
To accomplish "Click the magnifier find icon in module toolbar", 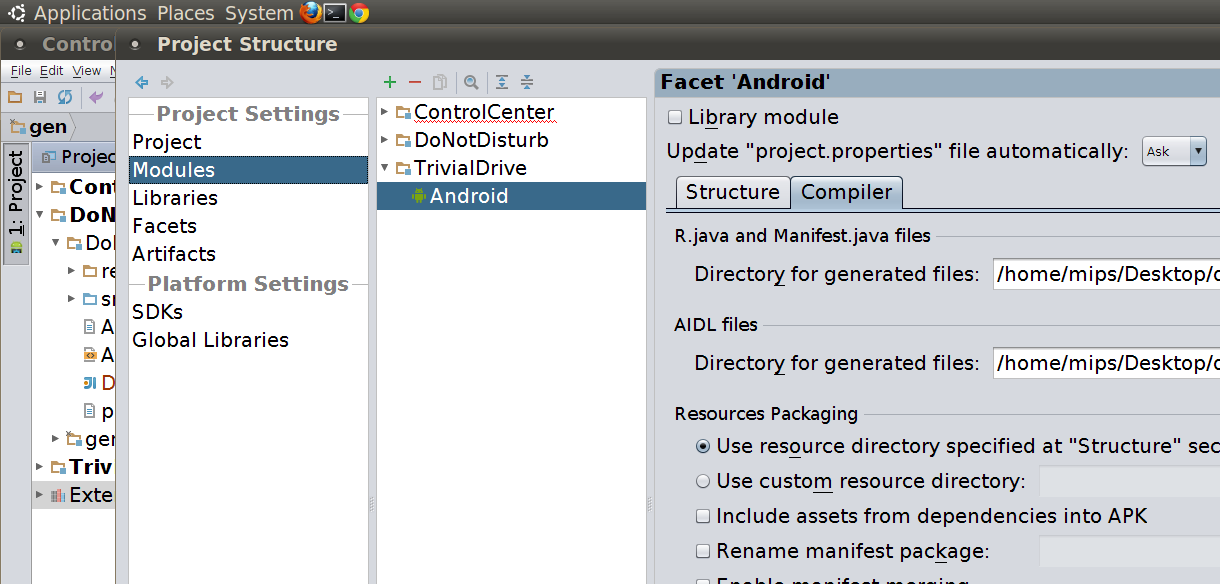I will (x=471, y=82).
